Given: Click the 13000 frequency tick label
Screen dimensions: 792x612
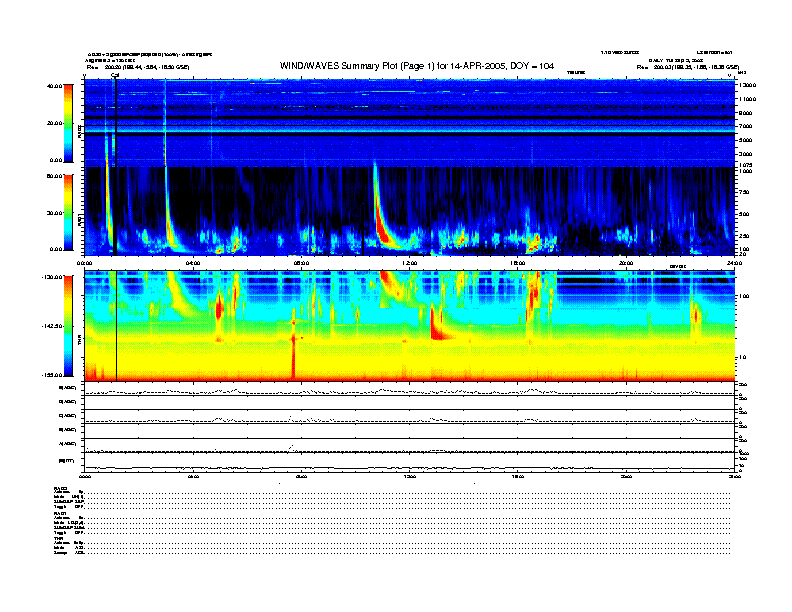Looking at the screenshot, I should pyautogui.click(x=748, y=85).
